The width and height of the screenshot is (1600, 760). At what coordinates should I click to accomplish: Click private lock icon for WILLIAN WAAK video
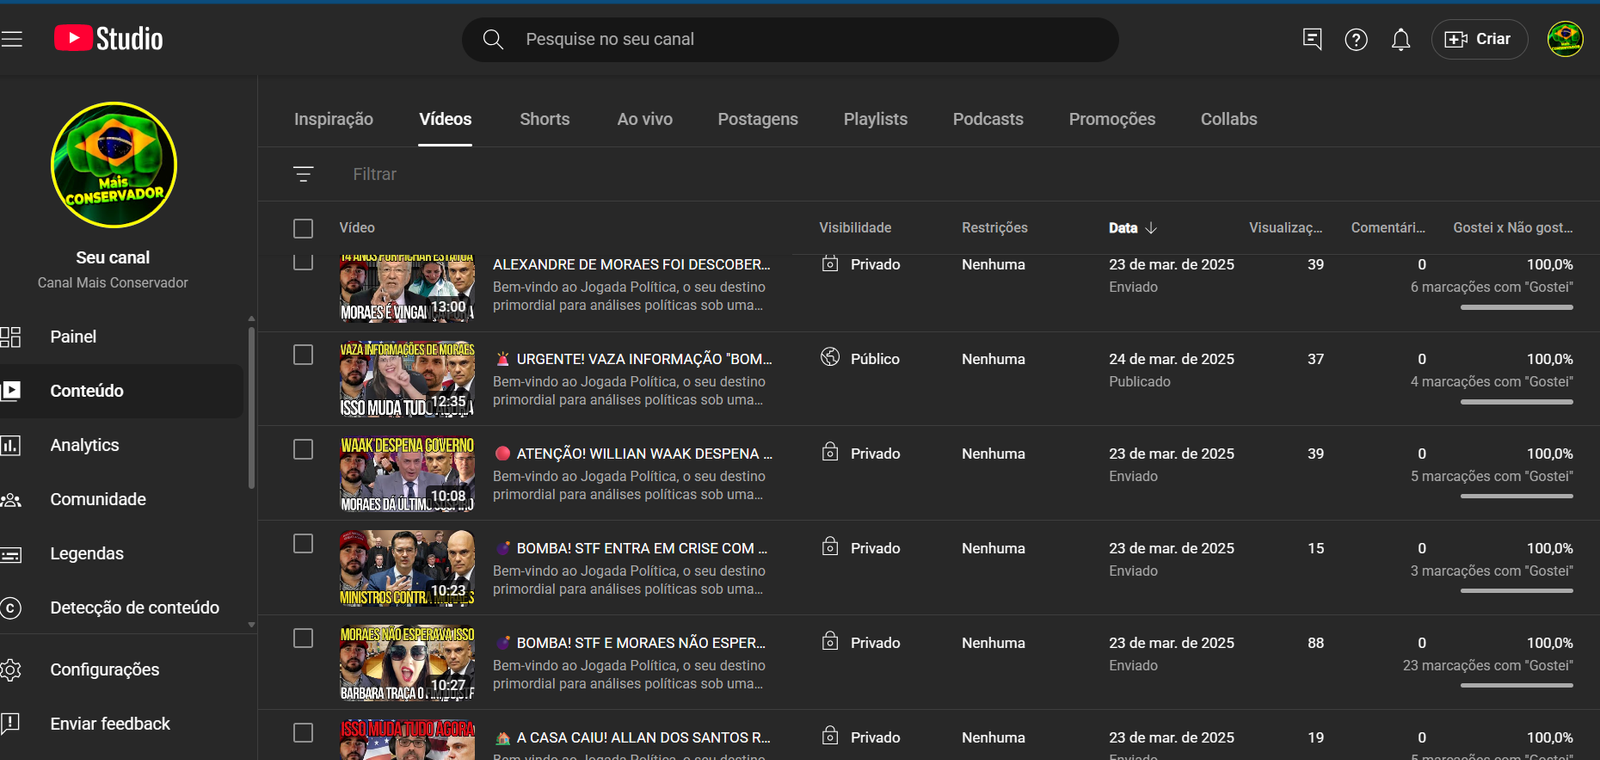pos(830,452)
